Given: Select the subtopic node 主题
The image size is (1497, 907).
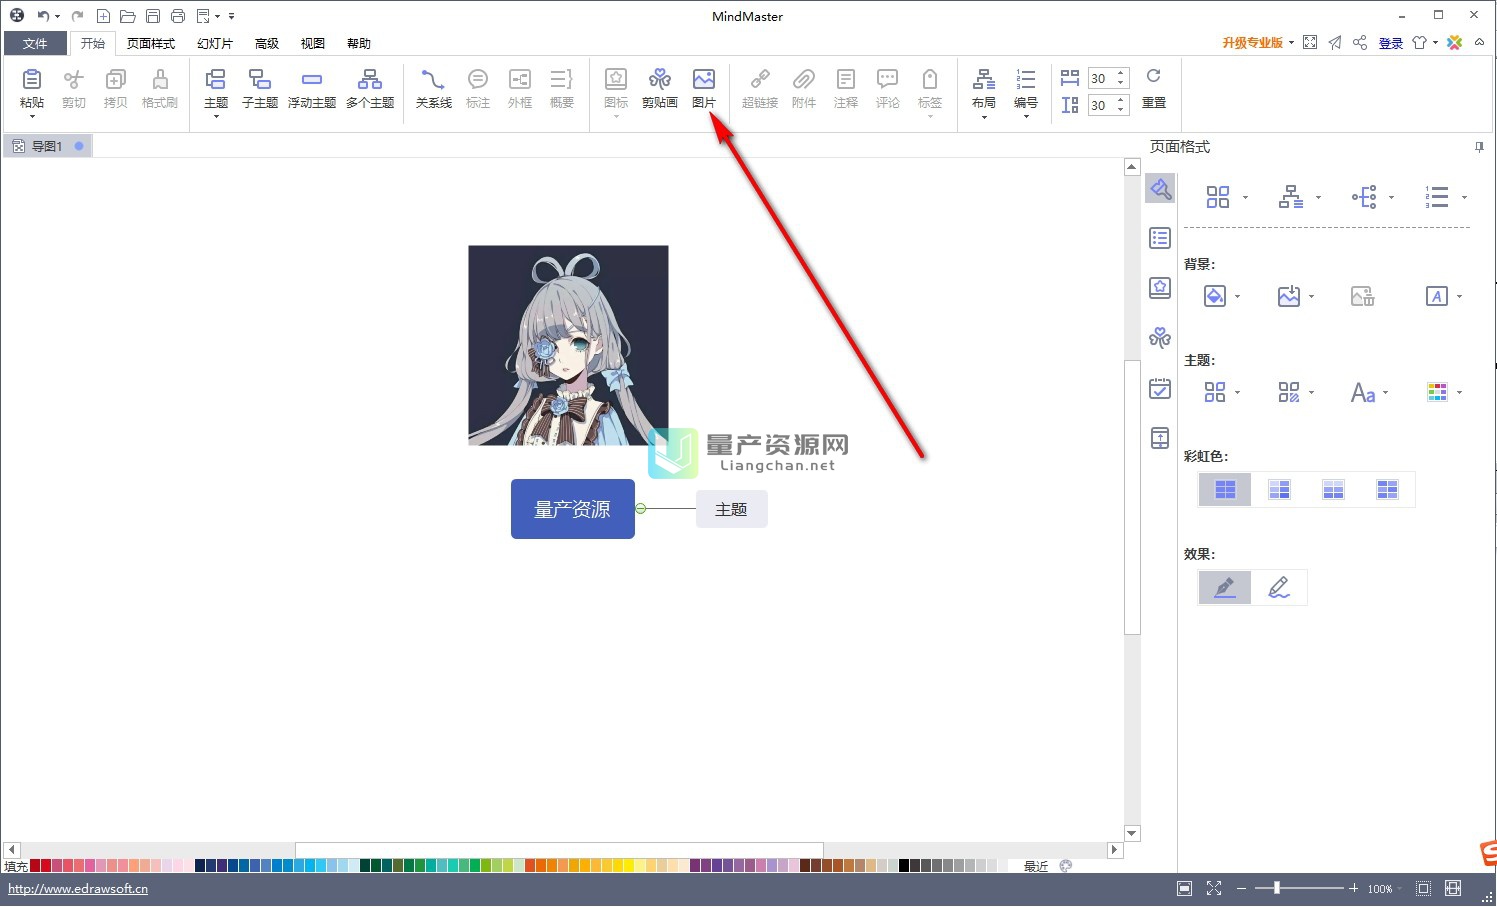Looking at the screenshot, I should (x=731, y=509).
